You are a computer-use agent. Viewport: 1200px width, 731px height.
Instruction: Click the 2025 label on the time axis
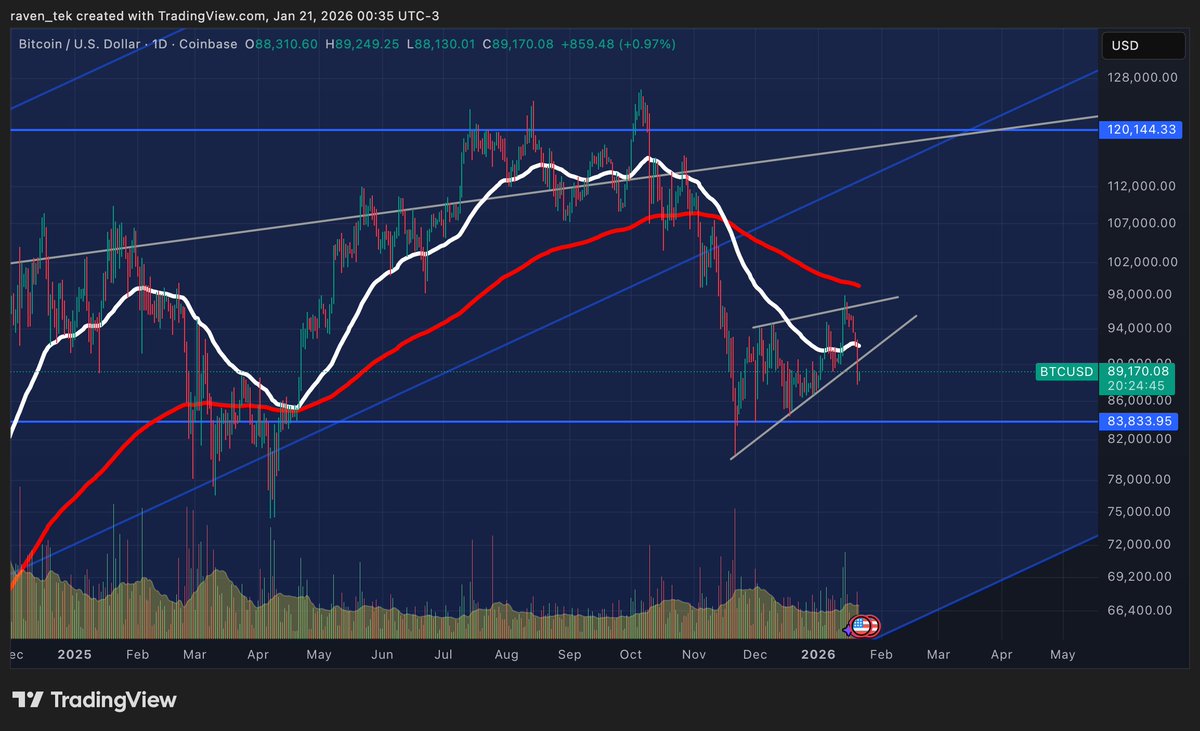coord(74,654)
